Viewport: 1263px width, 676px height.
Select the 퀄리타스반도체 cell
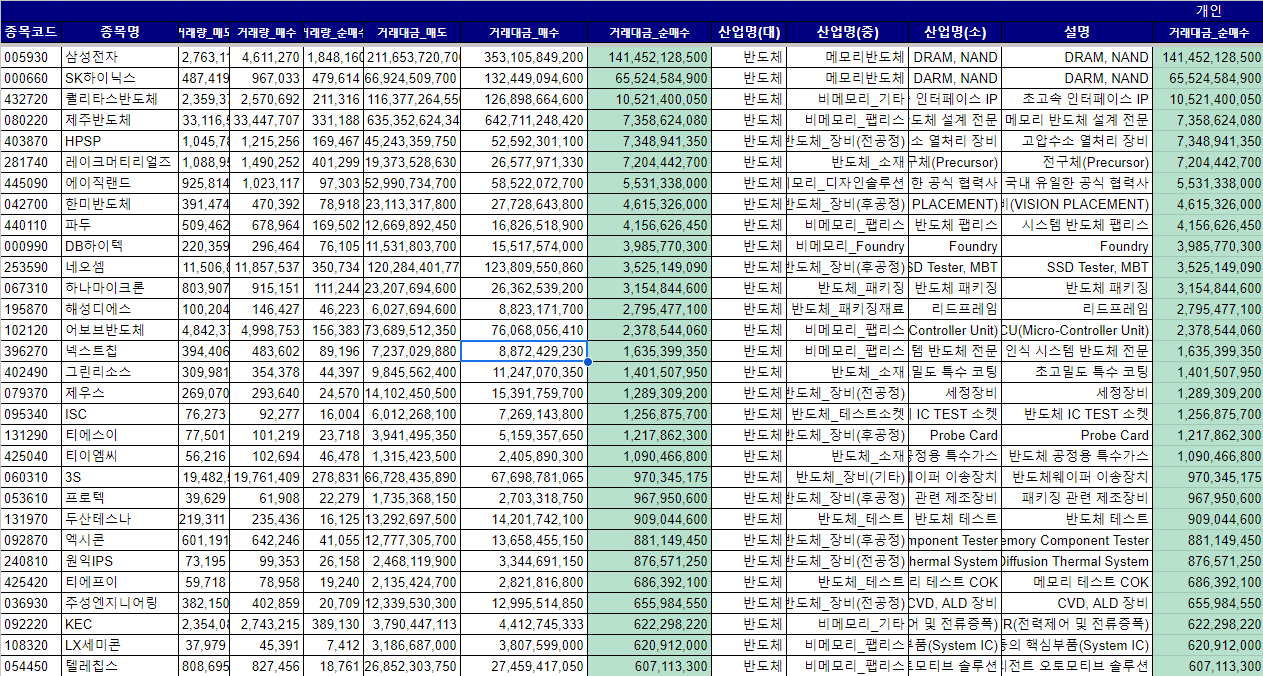[x=120, y=99]
